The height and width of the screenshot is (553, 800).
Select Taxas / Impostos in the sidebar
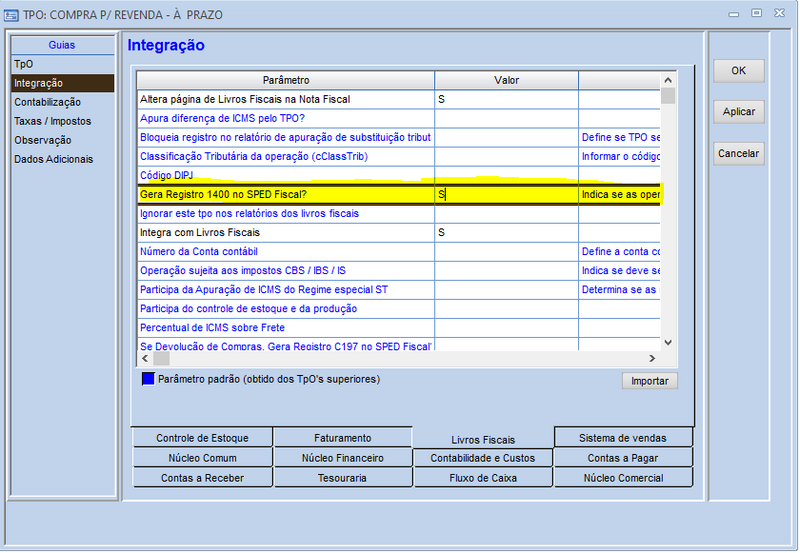52,121
